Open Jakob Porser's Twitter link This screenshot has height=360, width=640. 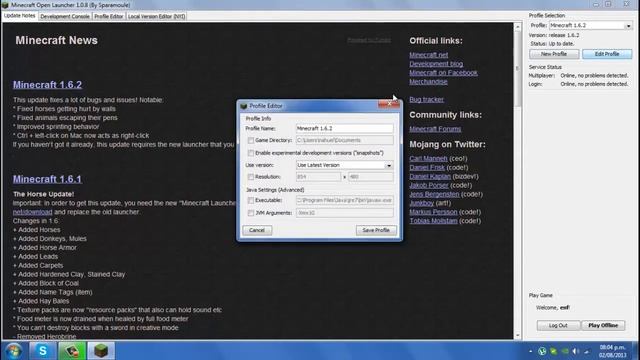tap(429, 185)
